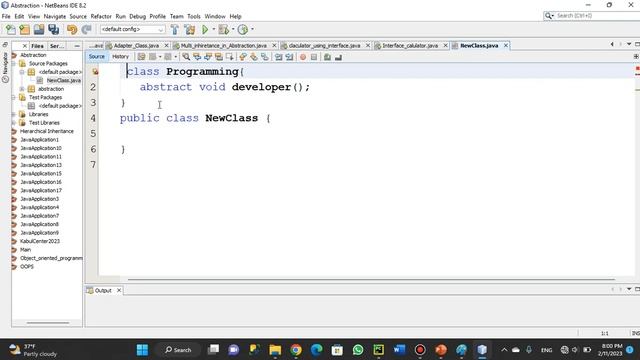
Task: Click the Save All toolbar icon
Action: [53, 29]
